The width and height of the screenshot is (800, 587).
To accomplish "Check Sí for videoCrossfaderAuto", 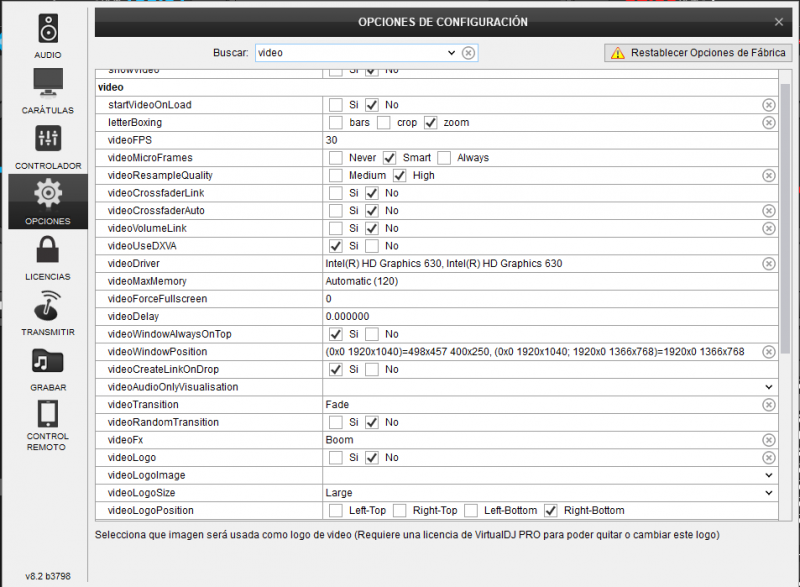I will (x=336, y=211).
